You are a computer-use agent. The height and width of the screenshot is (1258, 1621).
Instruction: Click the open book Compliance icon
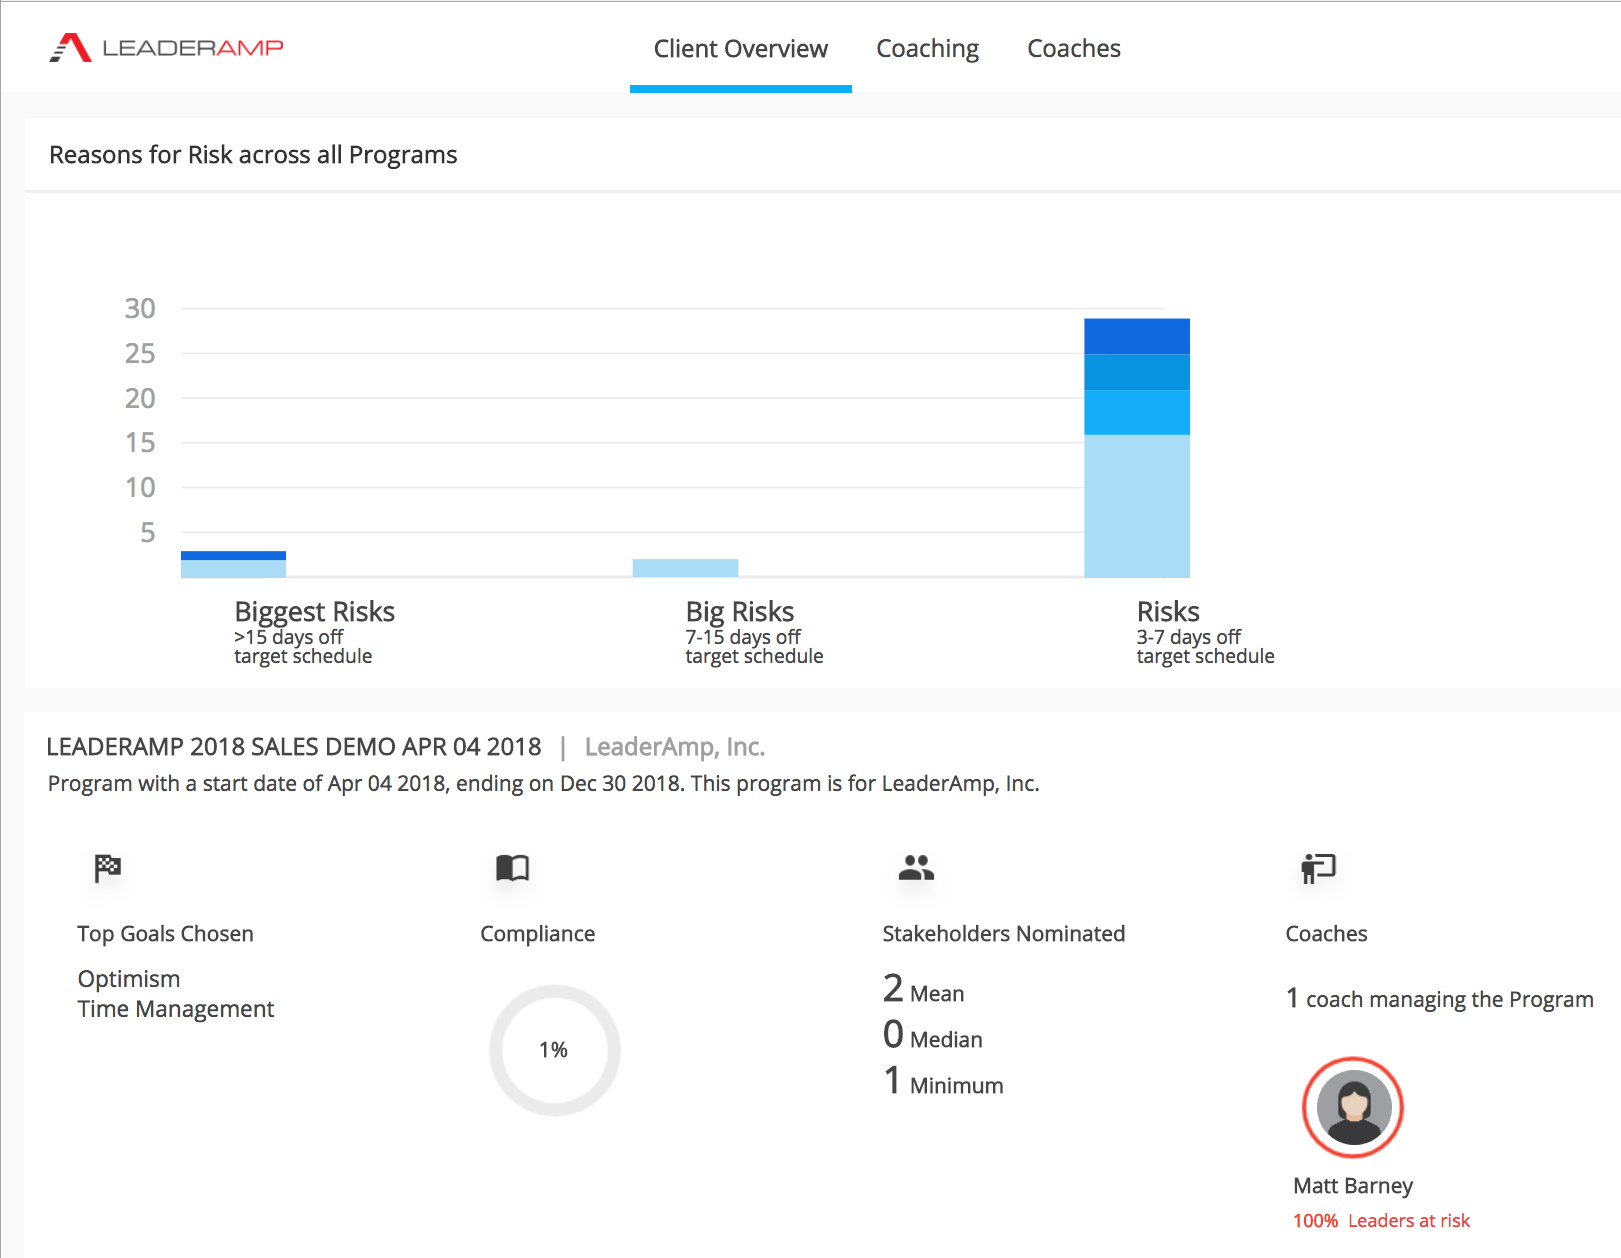(512, 868)
